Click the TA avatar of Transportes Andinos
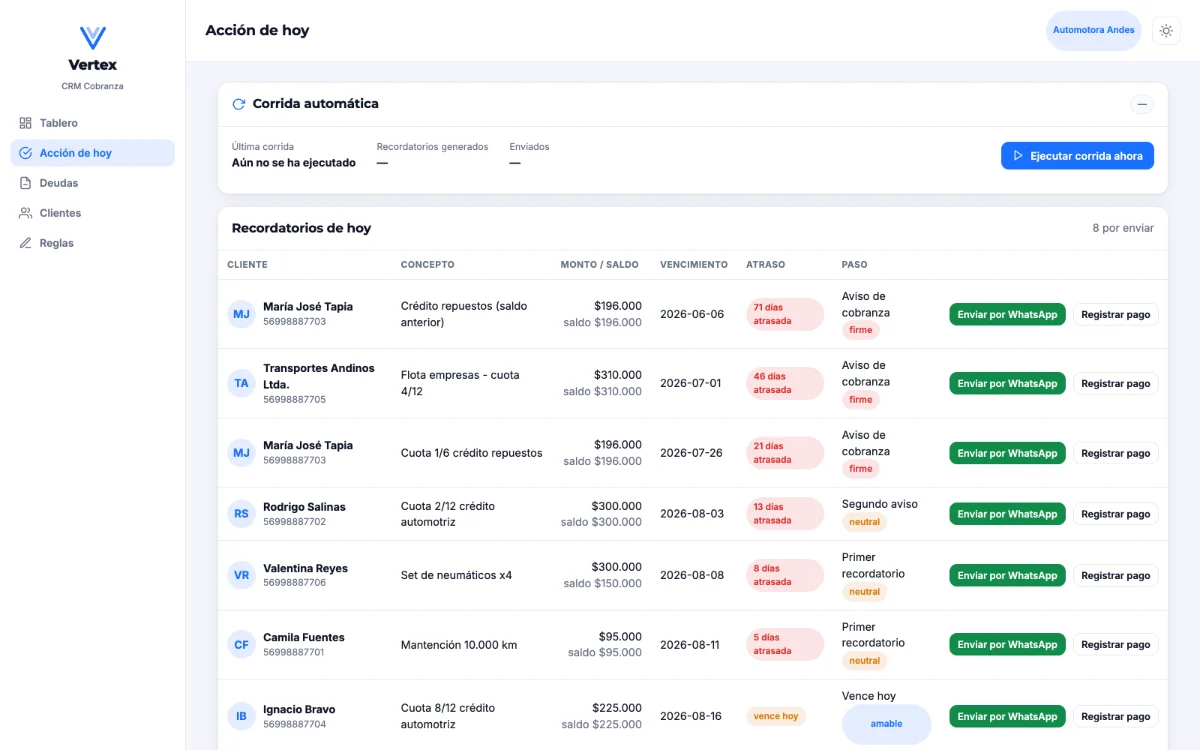Image resolution: width=1200 pixels, height=750 pixels. [x=241, y=383]
